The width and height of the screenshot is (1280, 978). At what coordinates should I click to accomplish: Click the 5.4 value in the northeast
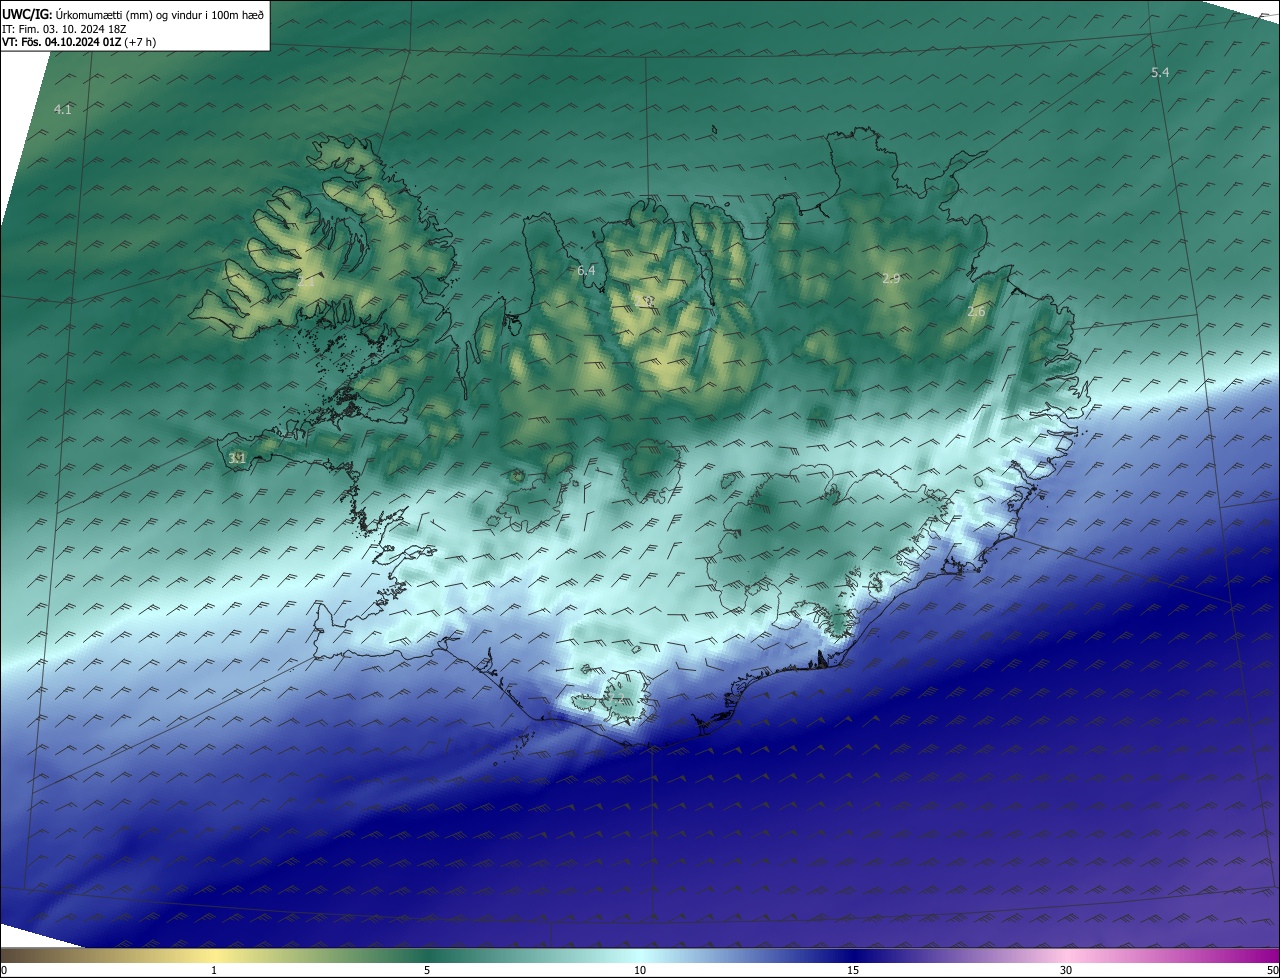(1160, 72)
